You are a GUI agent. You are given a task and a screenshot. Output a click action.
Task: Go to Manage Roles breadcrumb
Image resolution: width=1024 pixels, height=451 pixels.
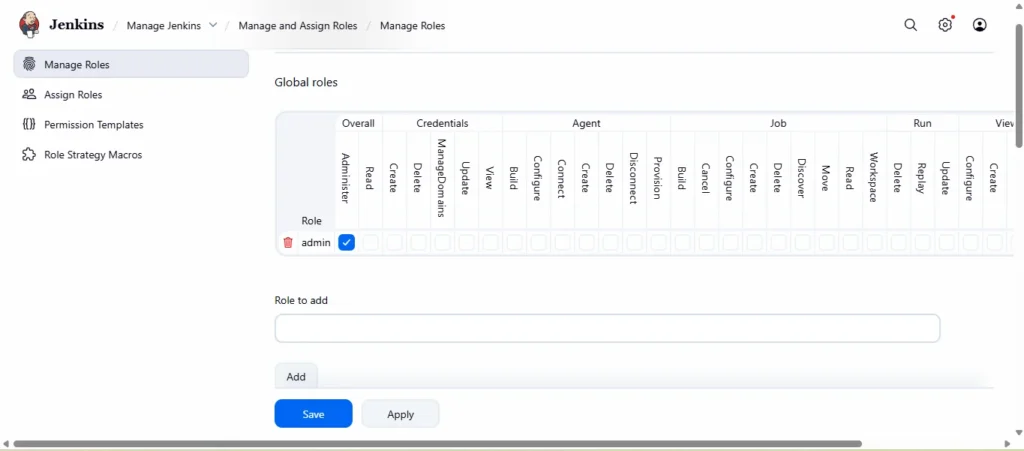412,26
